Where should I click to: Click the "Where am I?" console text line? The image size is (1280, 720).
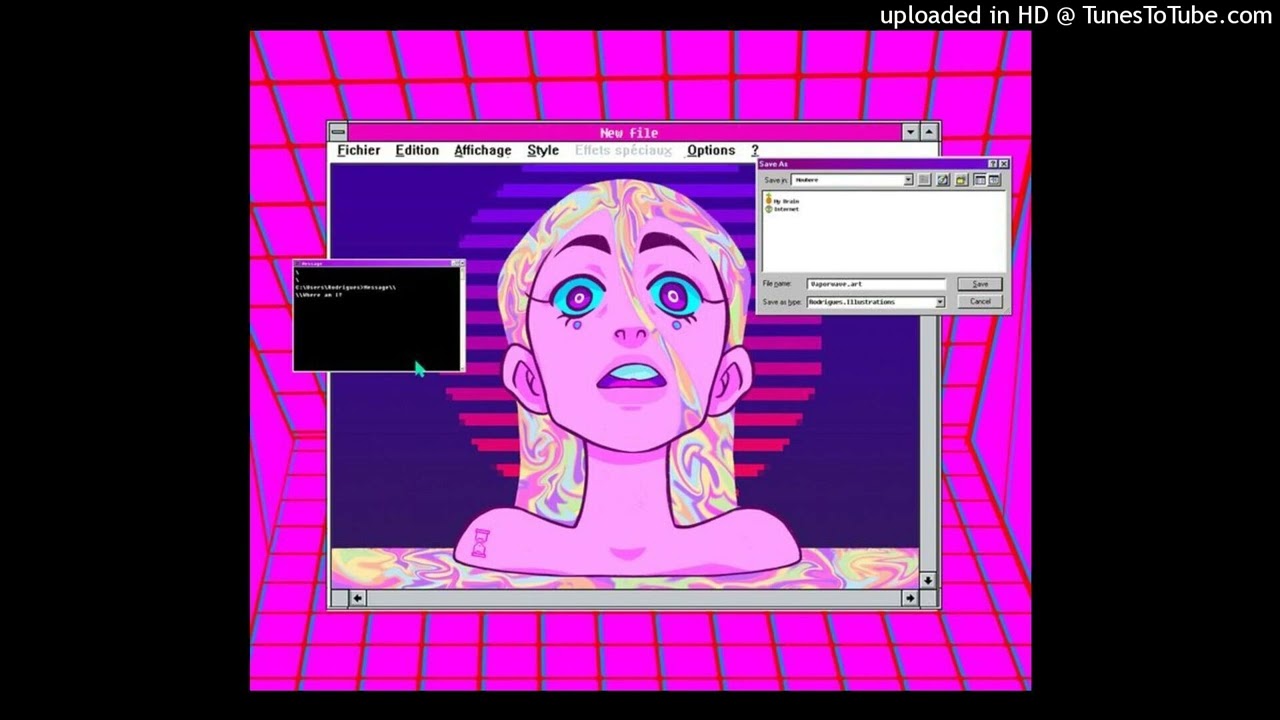tap(320, 295)
